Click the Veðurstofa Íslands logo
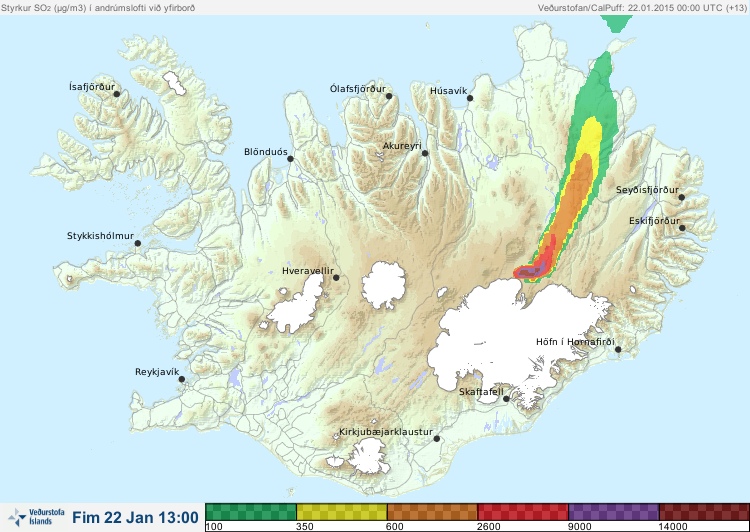Image resolution: width=750 pixels, height=532 pixels. click(x=36, y=517)
